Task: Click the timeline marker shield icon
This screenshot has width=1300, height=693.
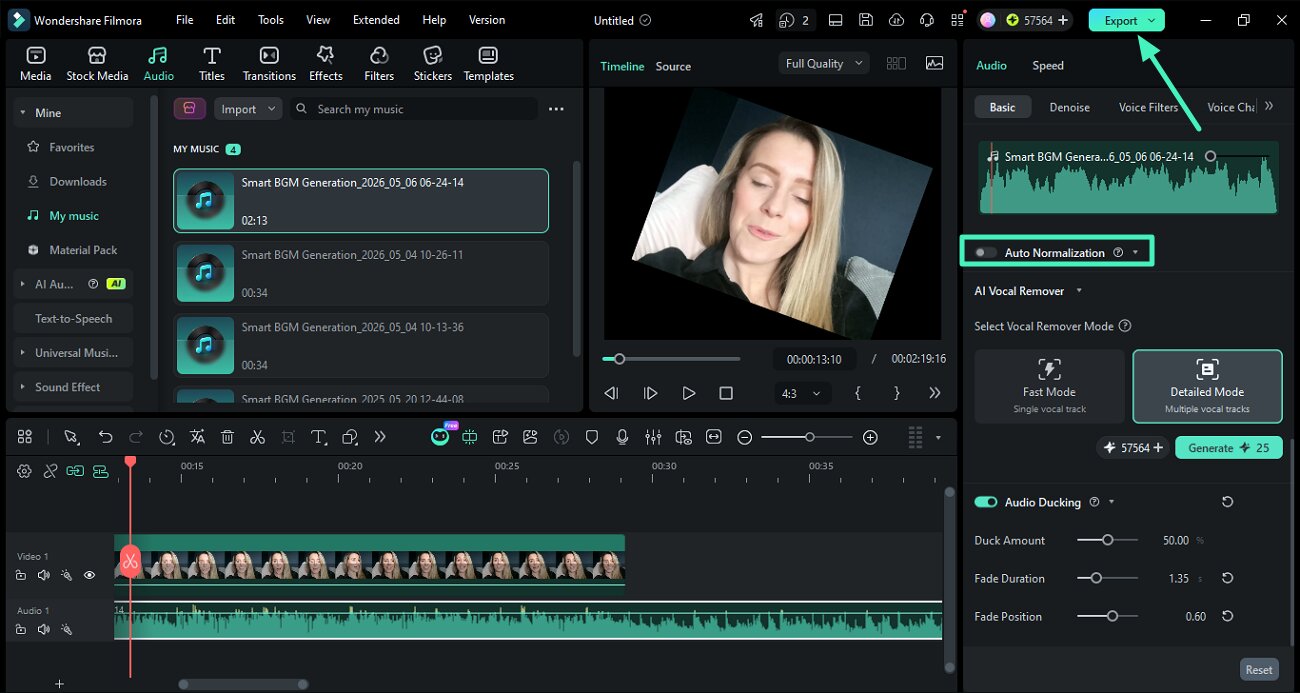Action: [x=592, y=437]
